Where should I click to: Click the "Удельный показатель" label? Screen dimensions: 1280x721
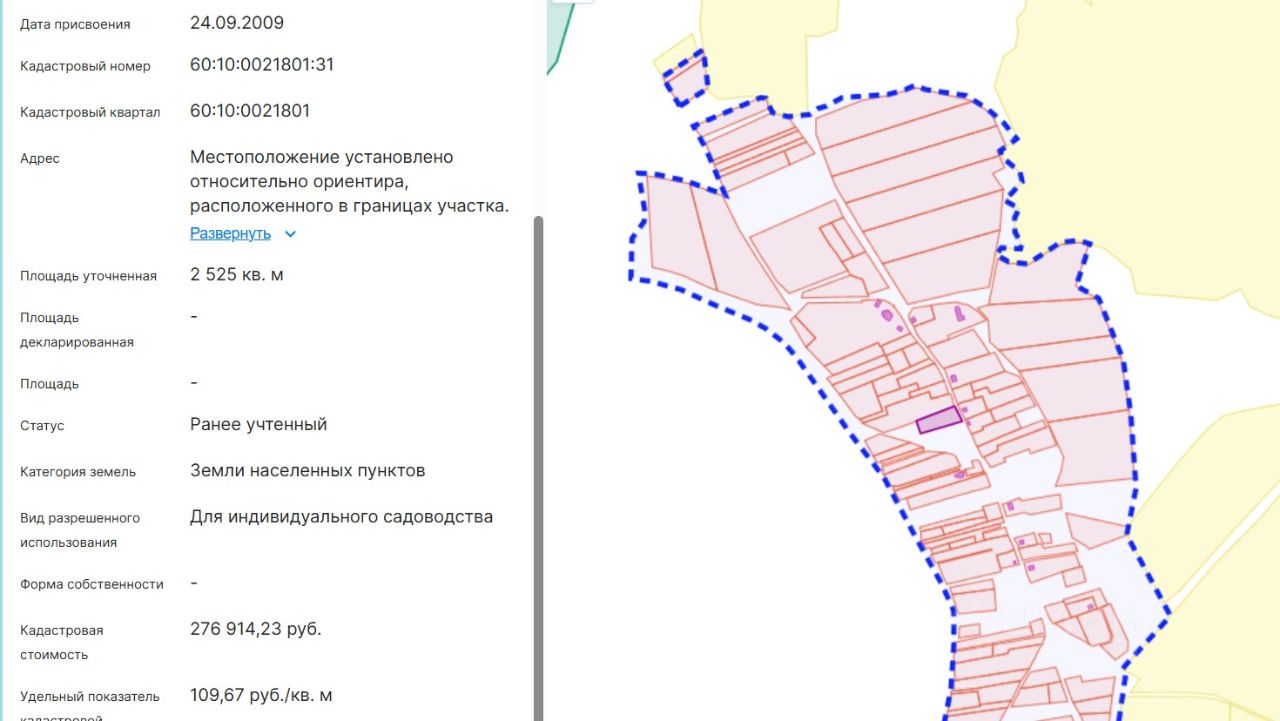point(90,696)
